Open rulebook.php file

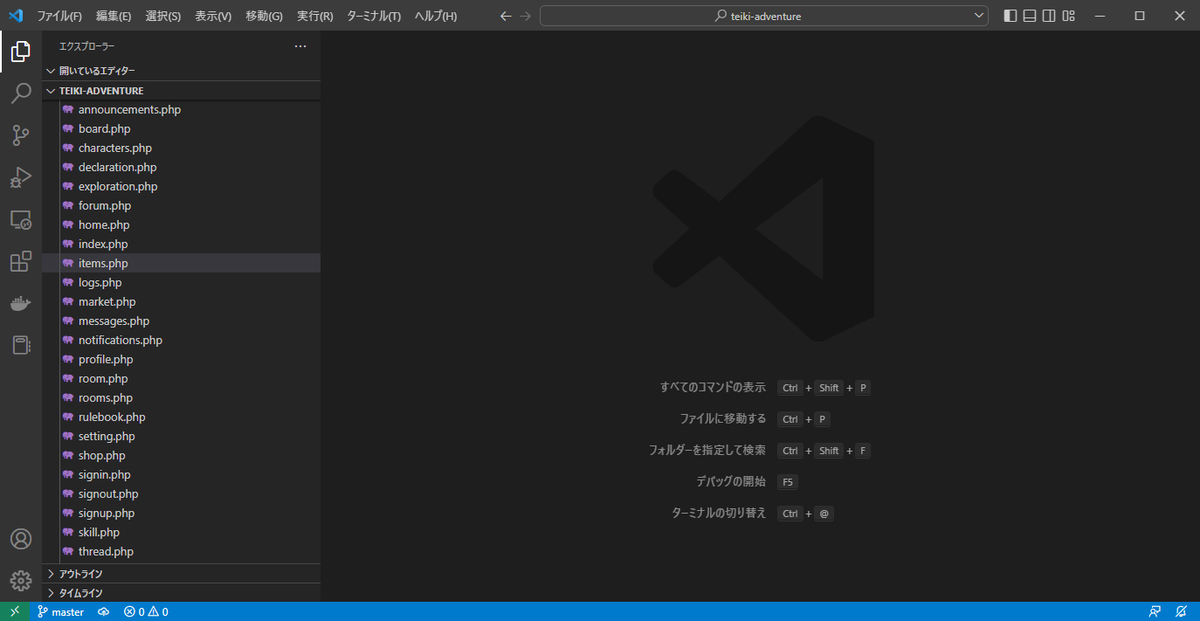click(181, 417)
